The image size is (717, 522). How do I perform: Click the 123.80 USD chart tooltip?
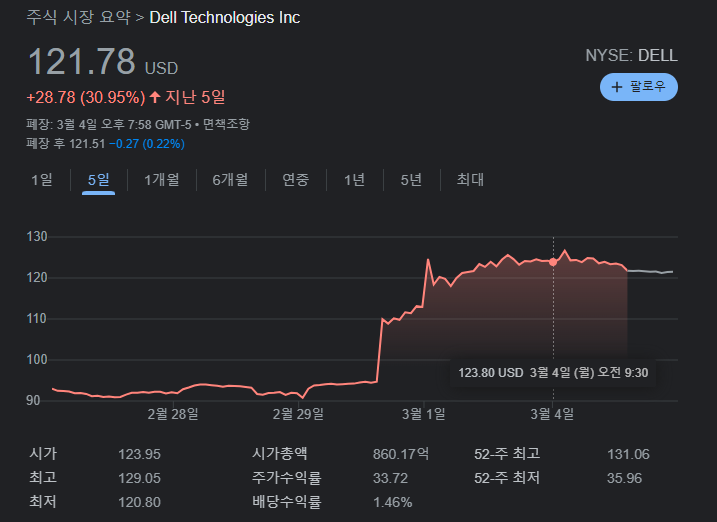point(553,373)
